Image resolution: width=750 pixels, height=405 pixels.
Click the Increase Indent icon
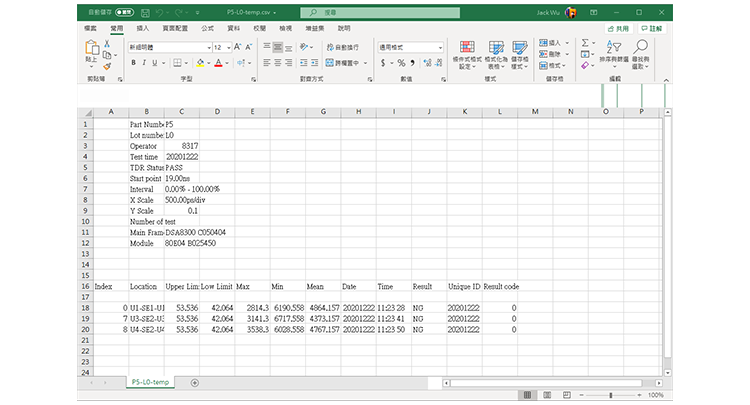click(315, 63)
